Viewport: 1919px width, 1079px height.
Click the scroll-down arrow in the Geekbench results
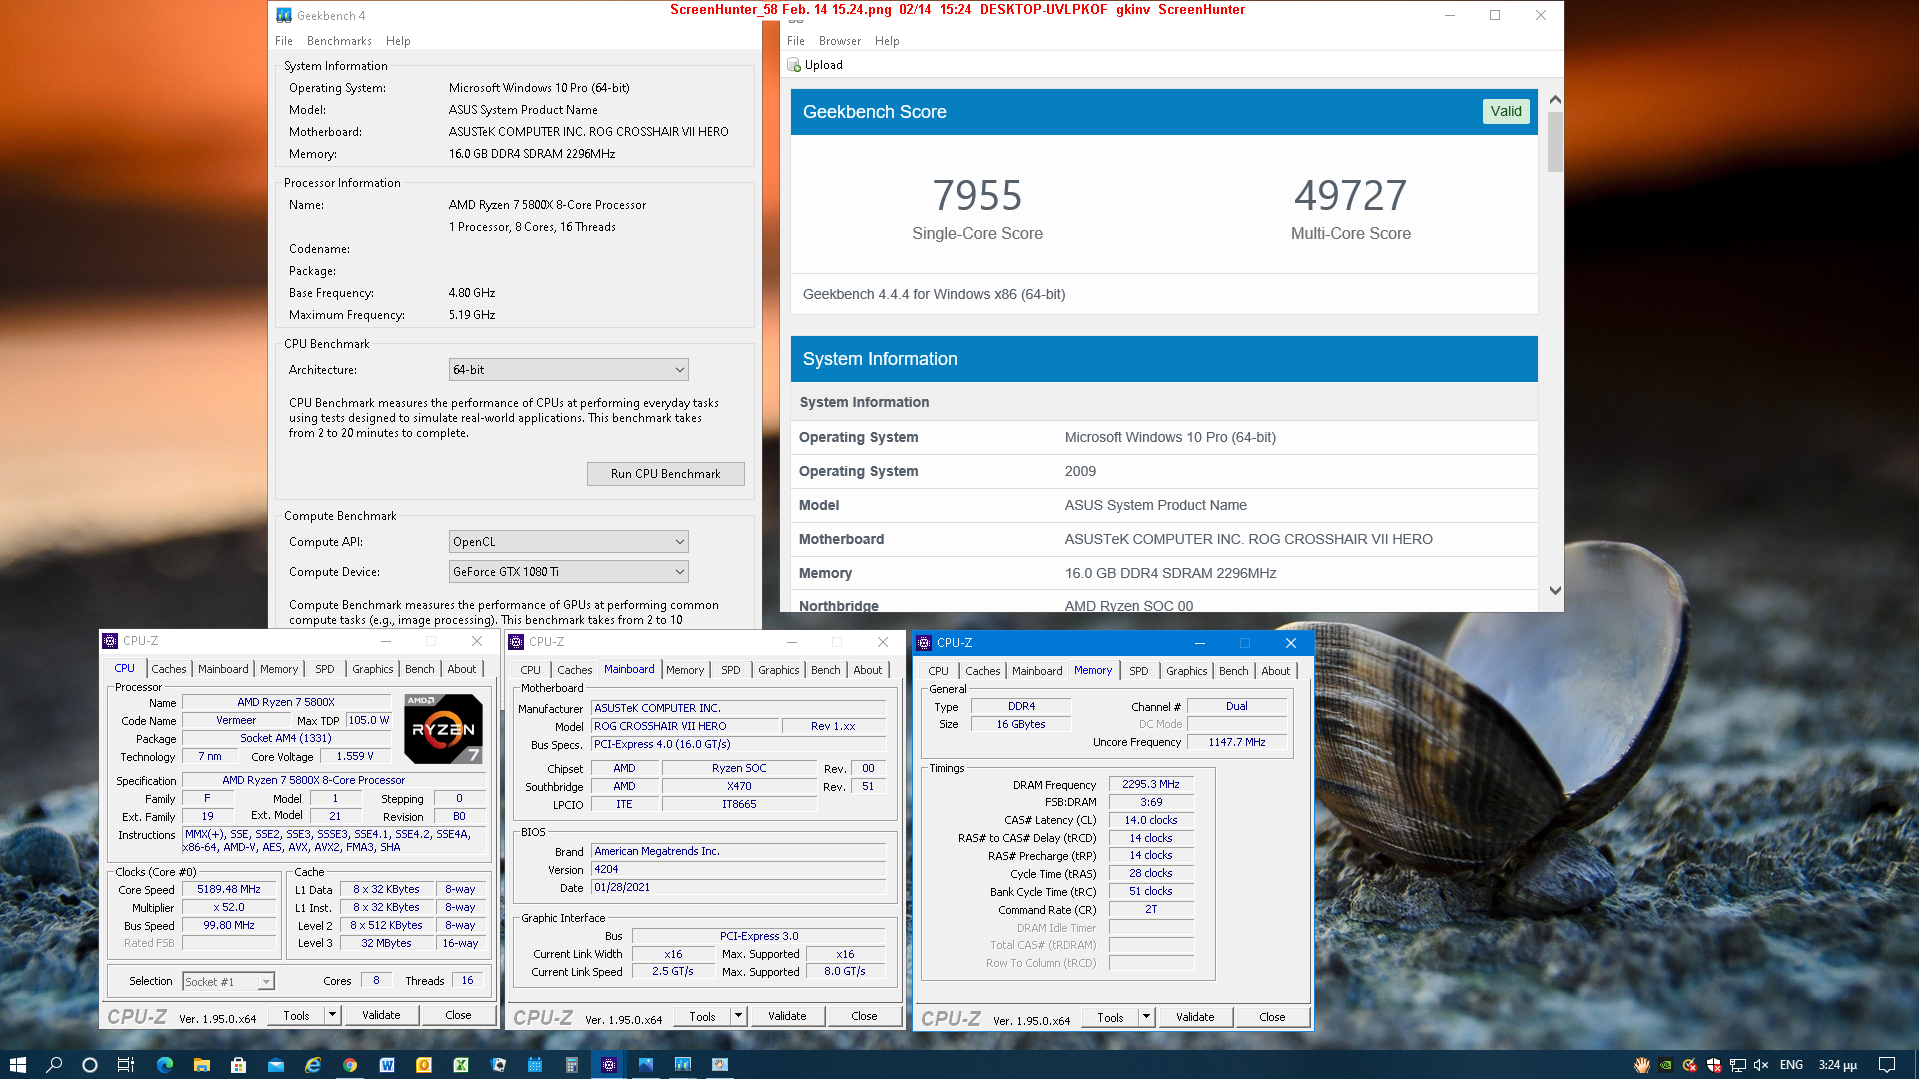1555,591
